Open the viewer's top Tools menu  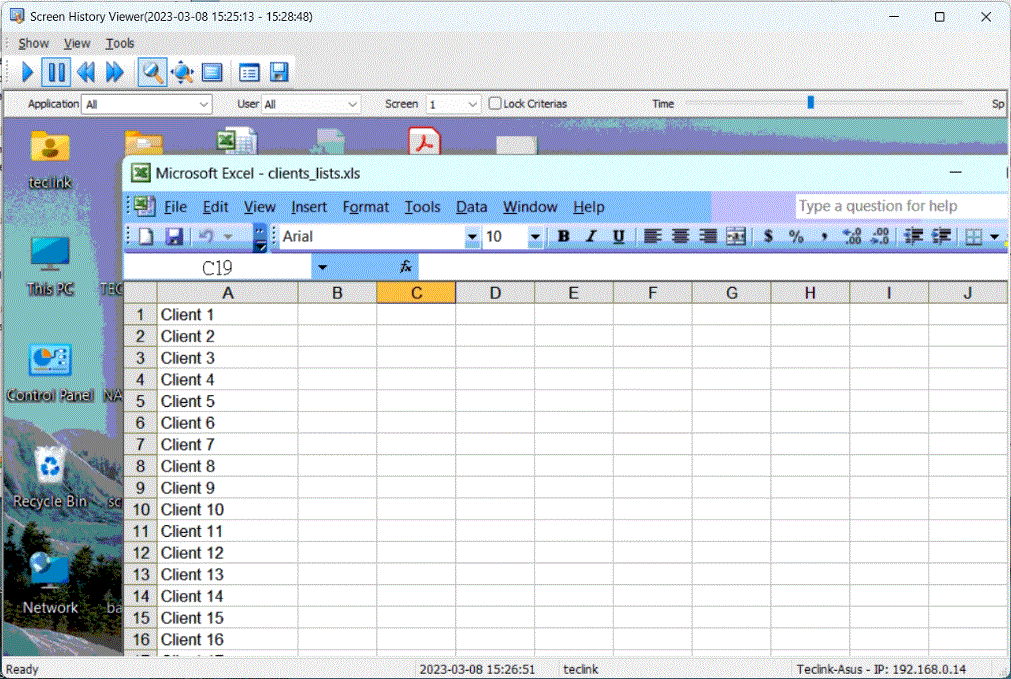pos(120,43)
